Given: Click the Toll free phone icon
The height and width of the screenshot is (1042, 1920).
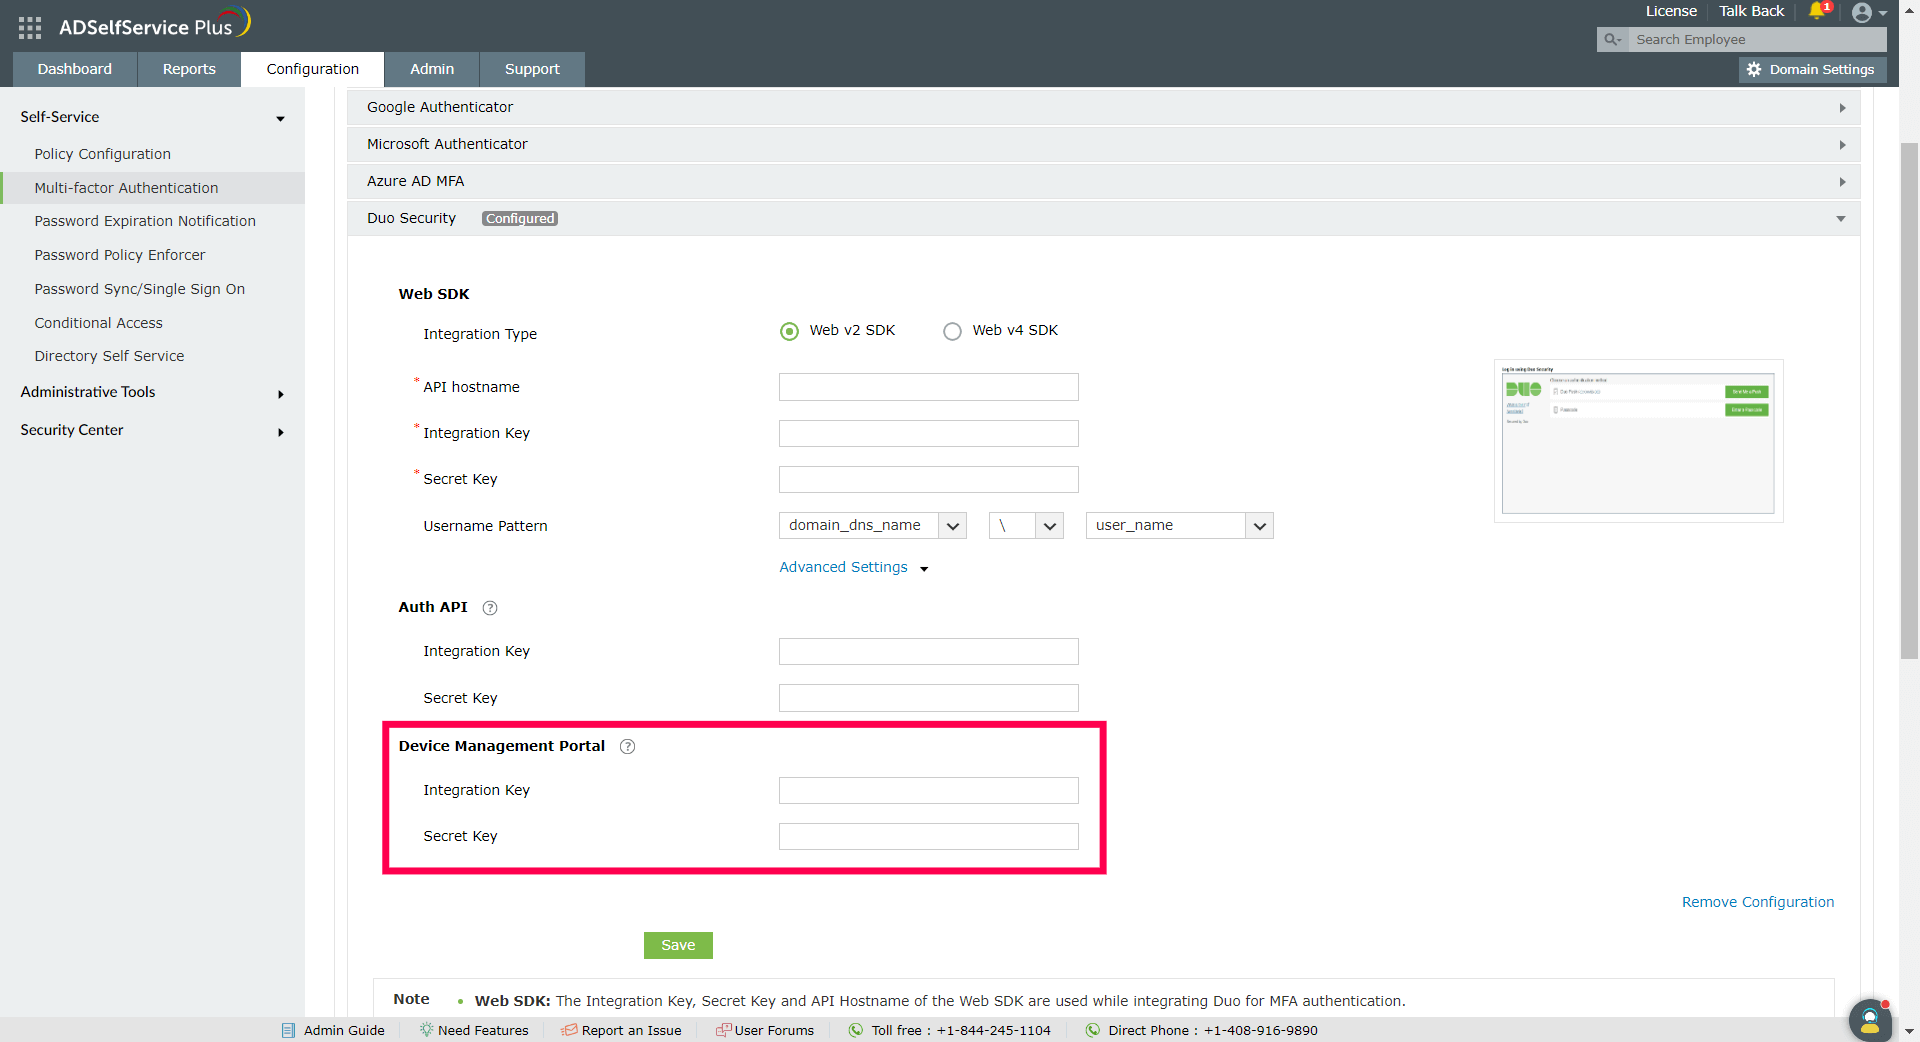Looking at the screenshot, I should [856, 1030].
